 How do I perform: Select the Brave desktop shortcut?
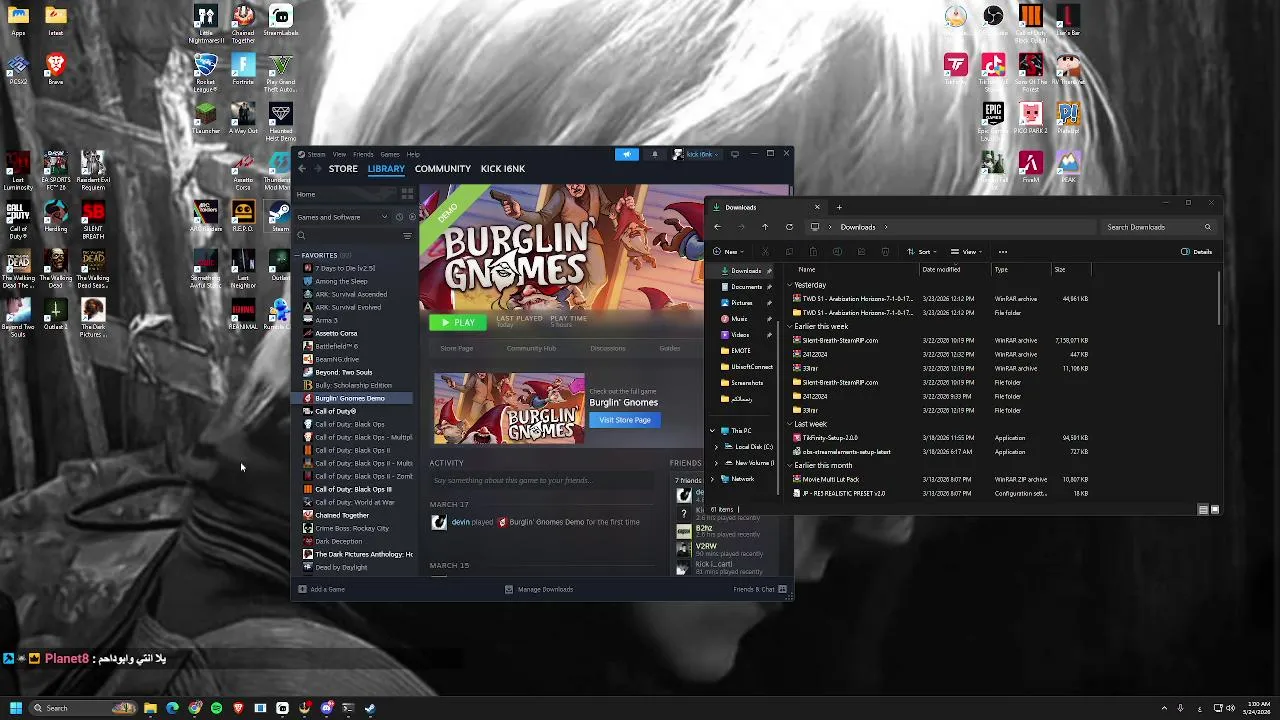[56, 70]
